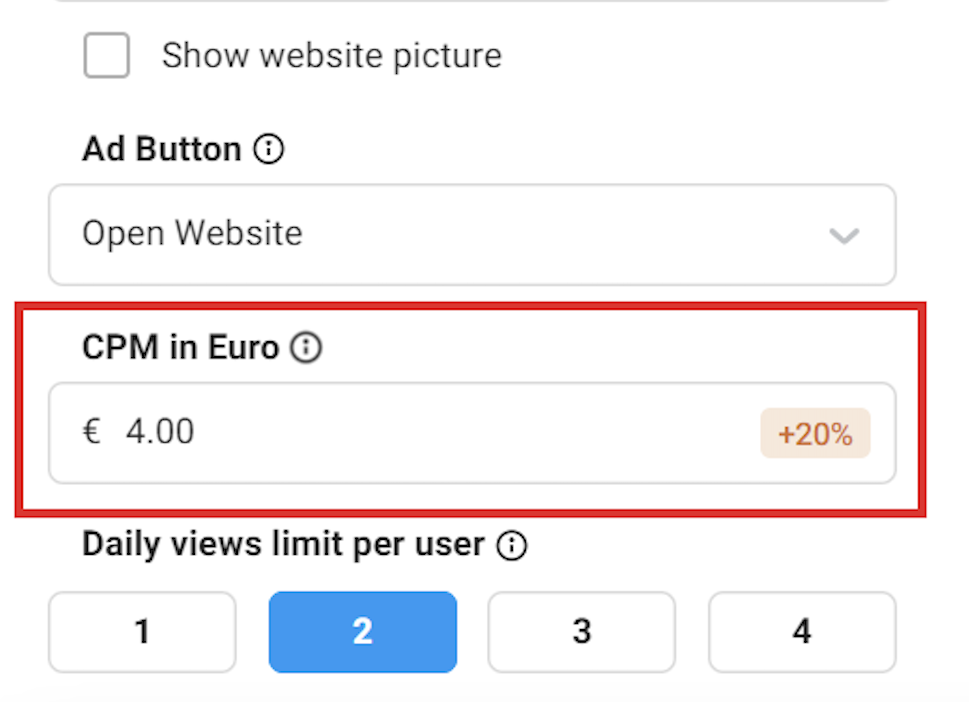Image resolution: width=969 pixels, height=702 pixels.
Task: Click the 'Open Website' selected value text
Action: click(192, 234)
